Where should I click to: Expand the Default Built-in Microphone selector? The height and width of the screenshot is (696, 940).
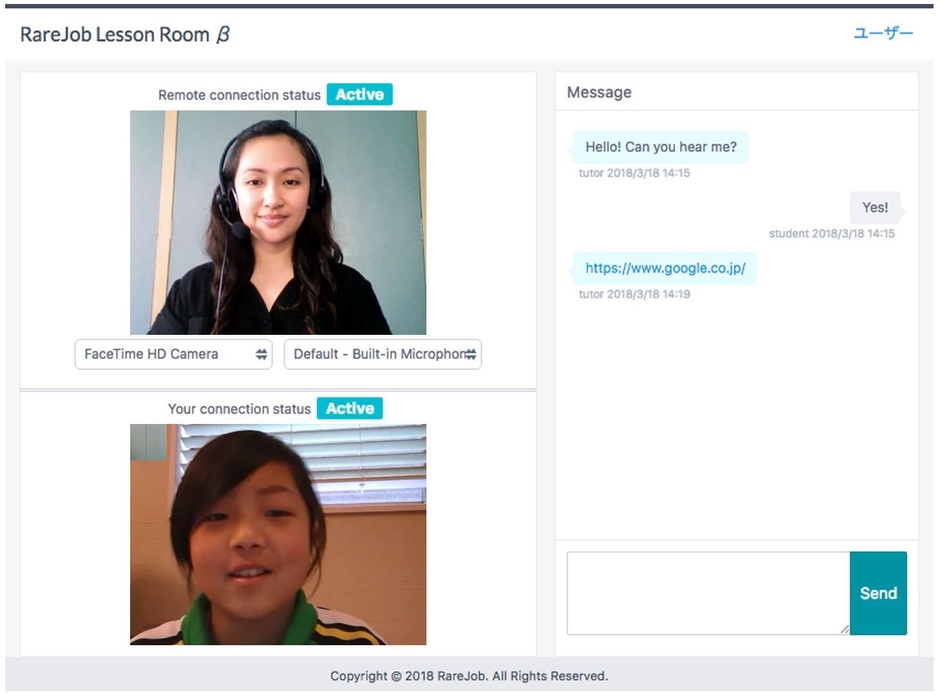coord(382,354)
